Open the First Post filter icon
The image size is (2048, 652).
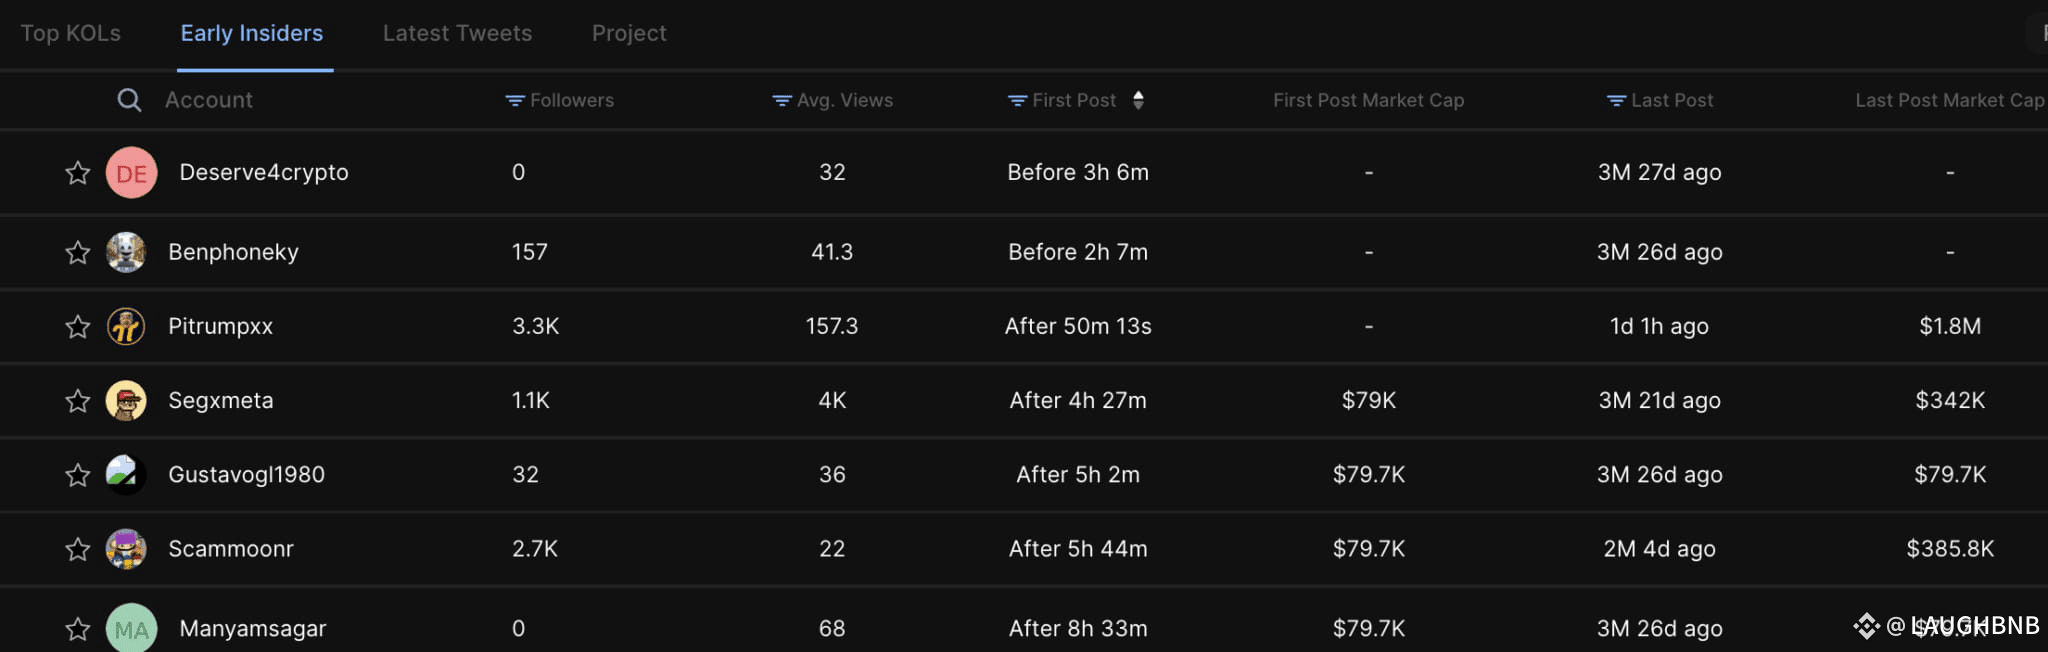click(x=1017, y=101)
